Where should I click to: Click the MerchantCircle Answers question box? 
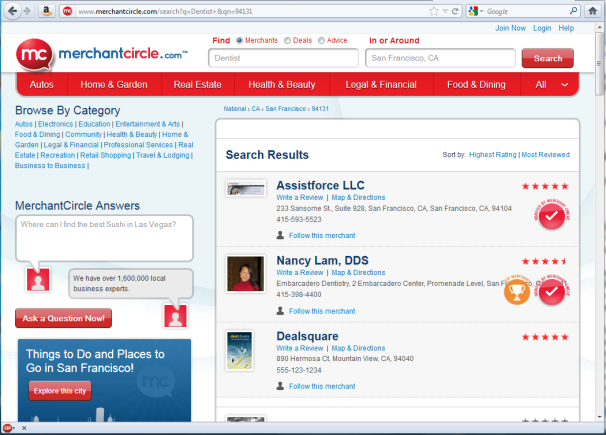pyautogui.click(x=104, y=238)
